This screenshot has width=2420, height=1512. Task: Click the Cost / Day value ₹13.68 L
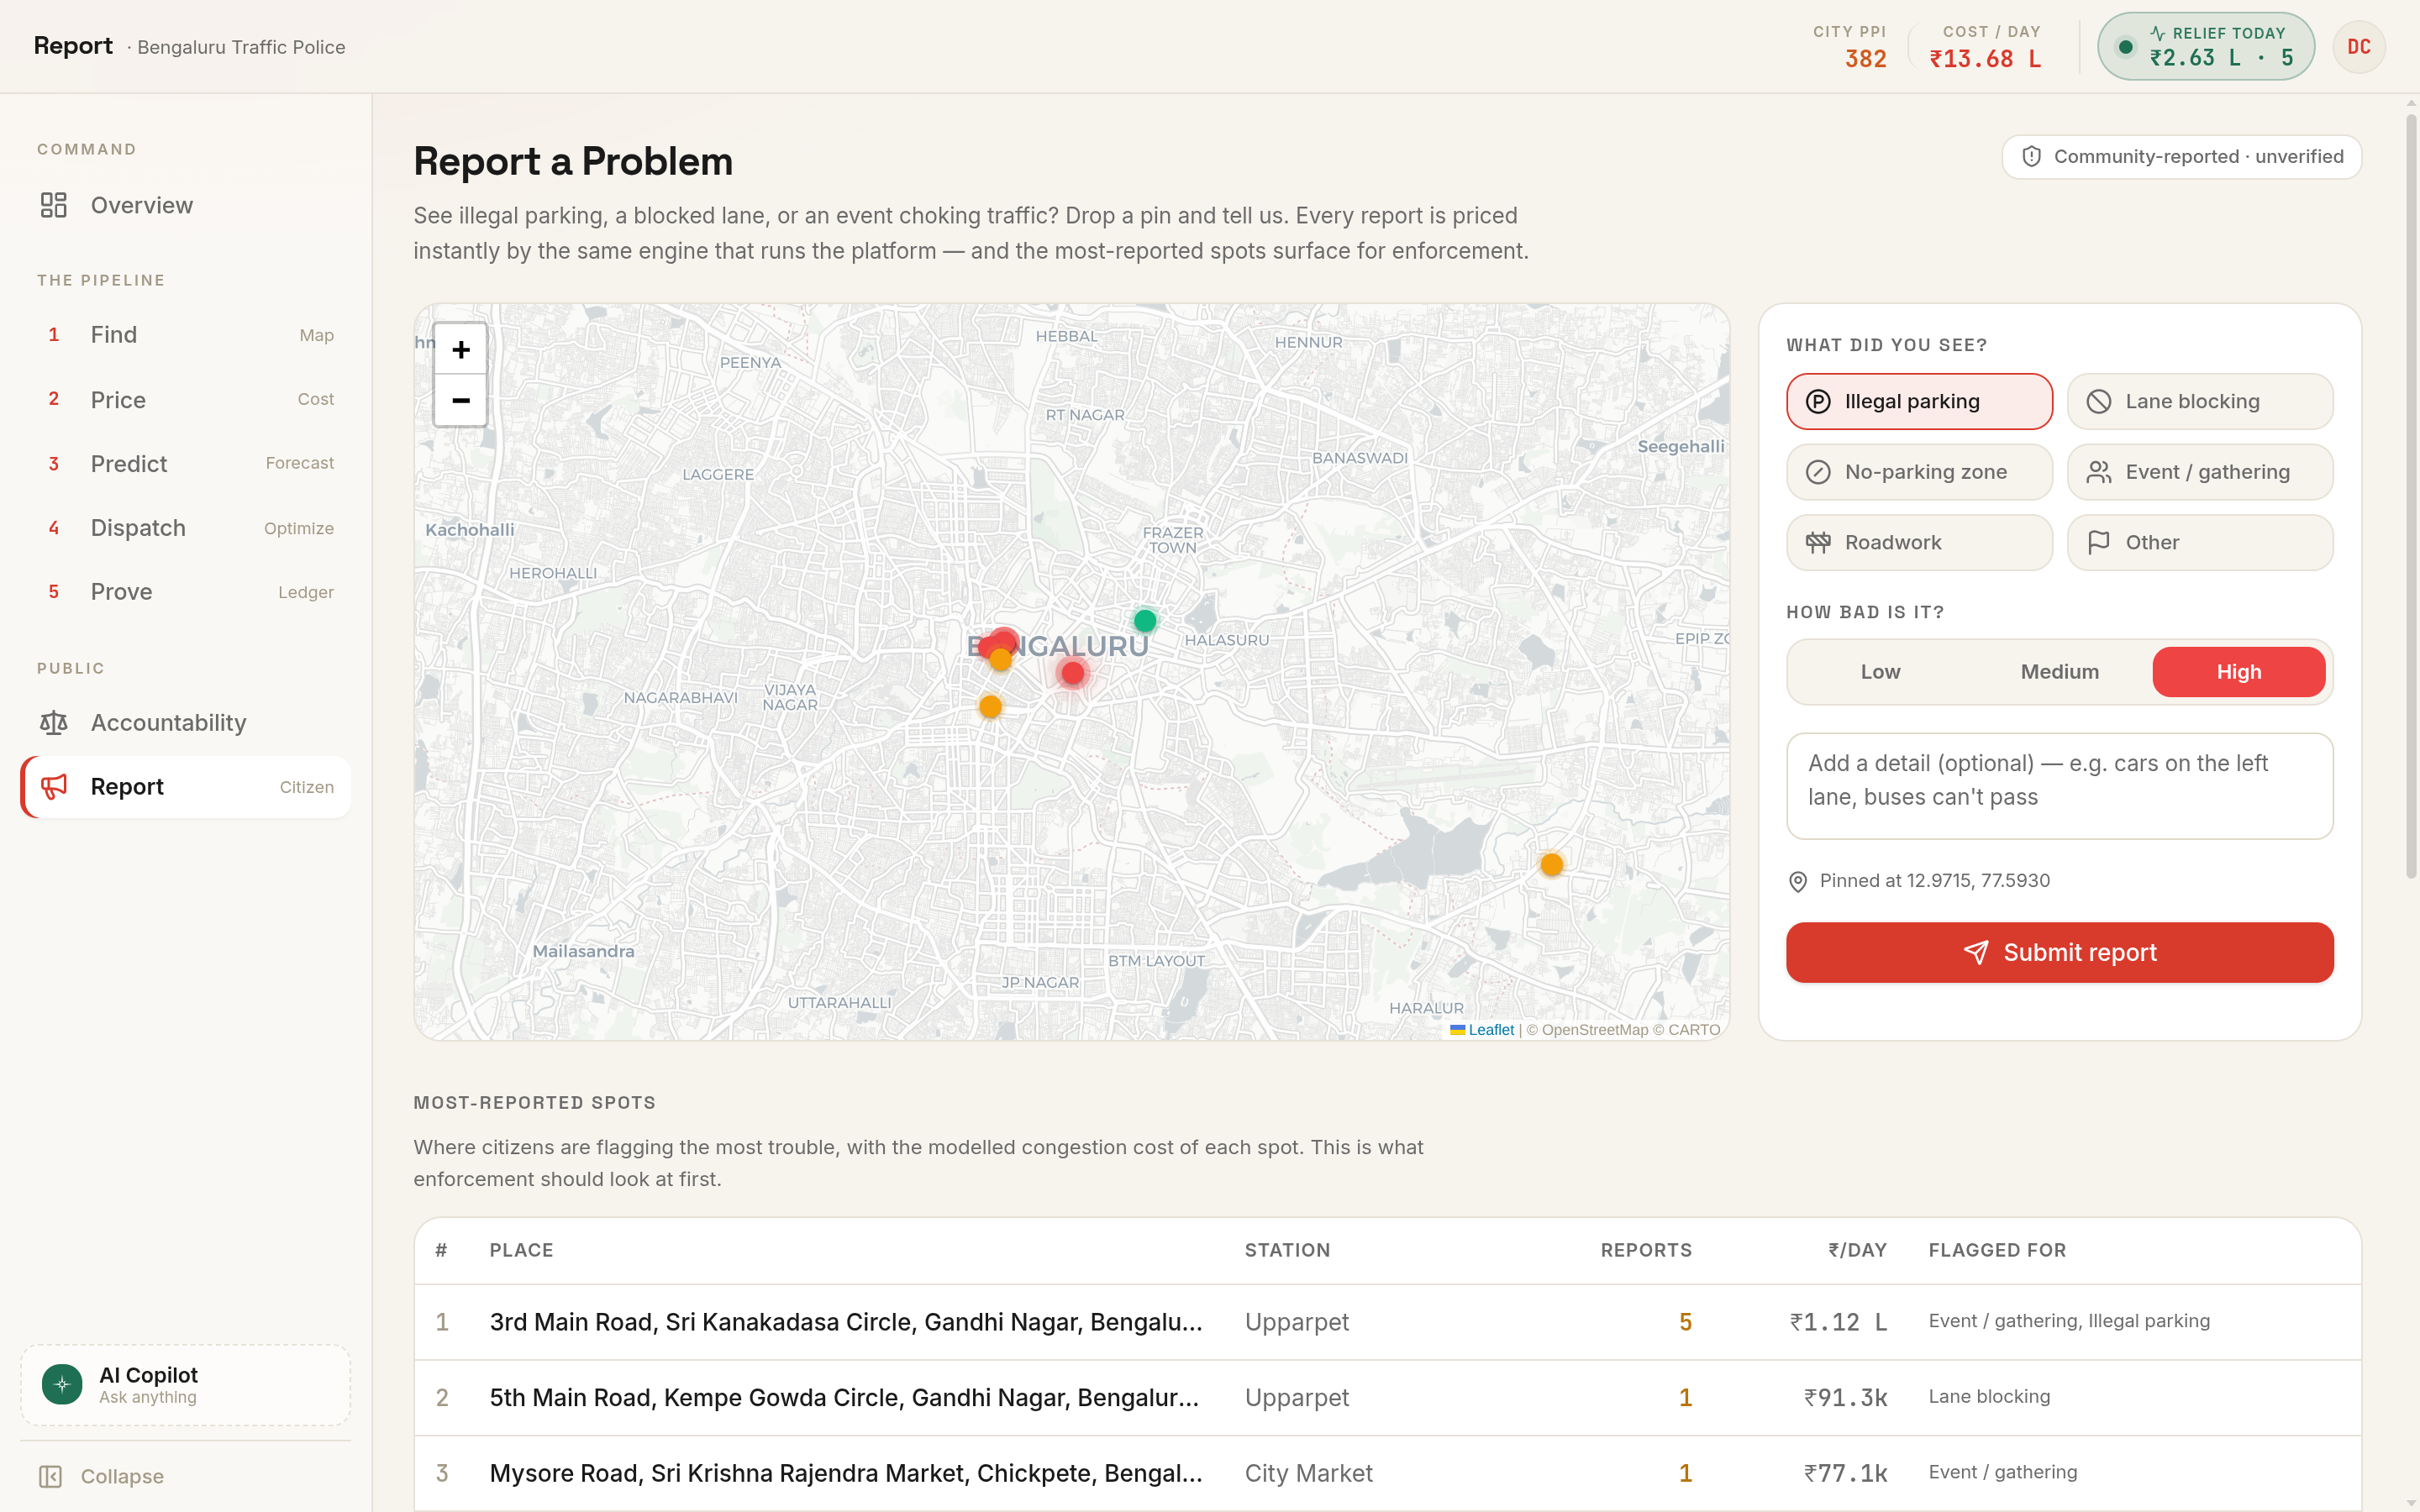point(1985,59)
